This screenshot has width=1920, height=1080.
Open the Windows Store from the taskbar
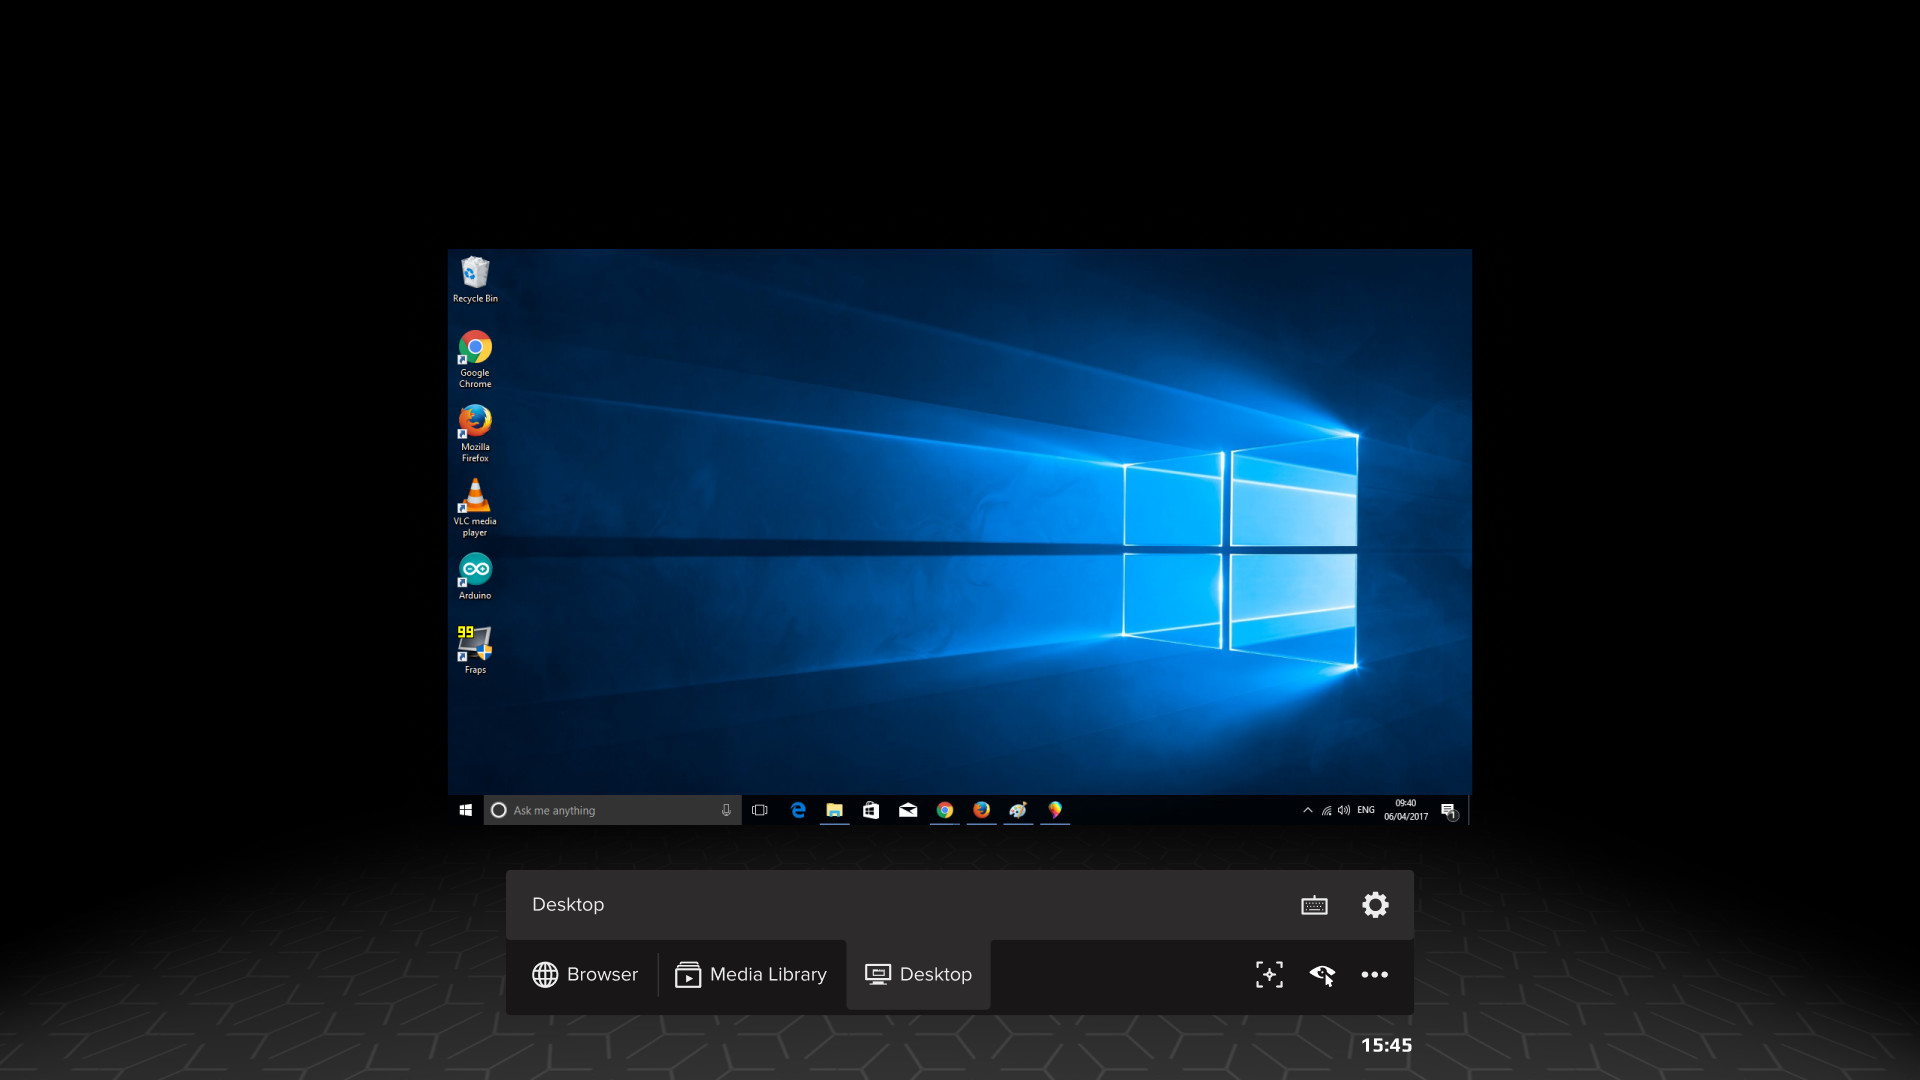(x=871, y=811)
